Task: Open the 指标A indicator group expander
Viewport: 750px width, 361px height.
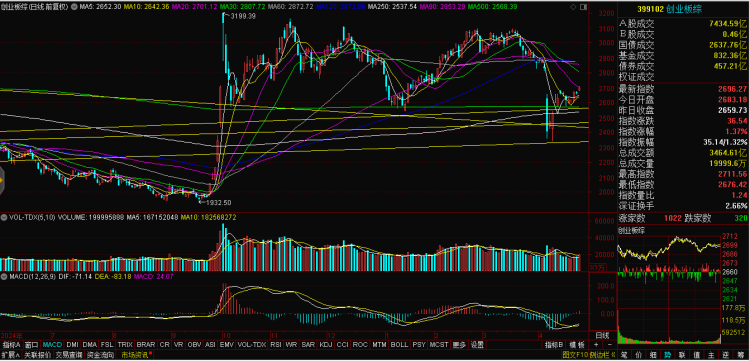Action: click(12, 345)
